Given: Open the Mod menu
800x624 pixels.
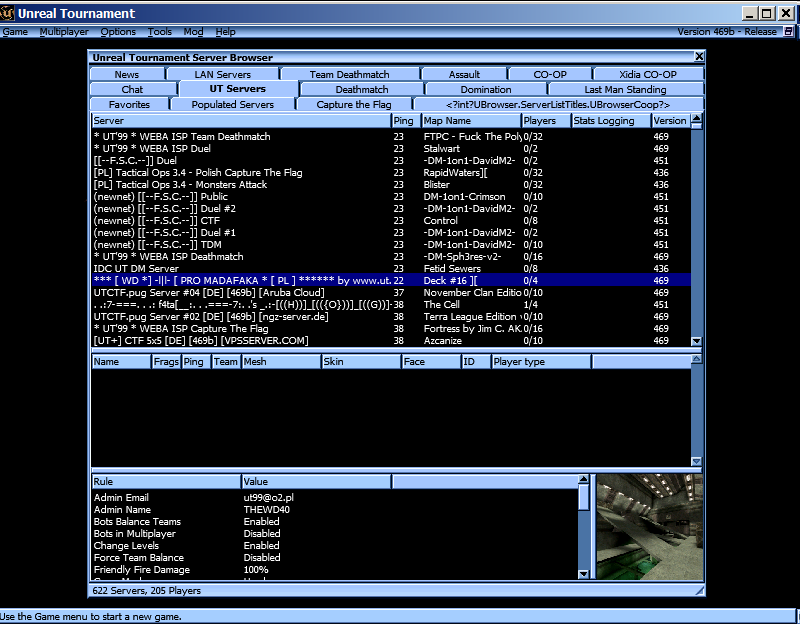Looking at the screenshot, I should (193, 32).
